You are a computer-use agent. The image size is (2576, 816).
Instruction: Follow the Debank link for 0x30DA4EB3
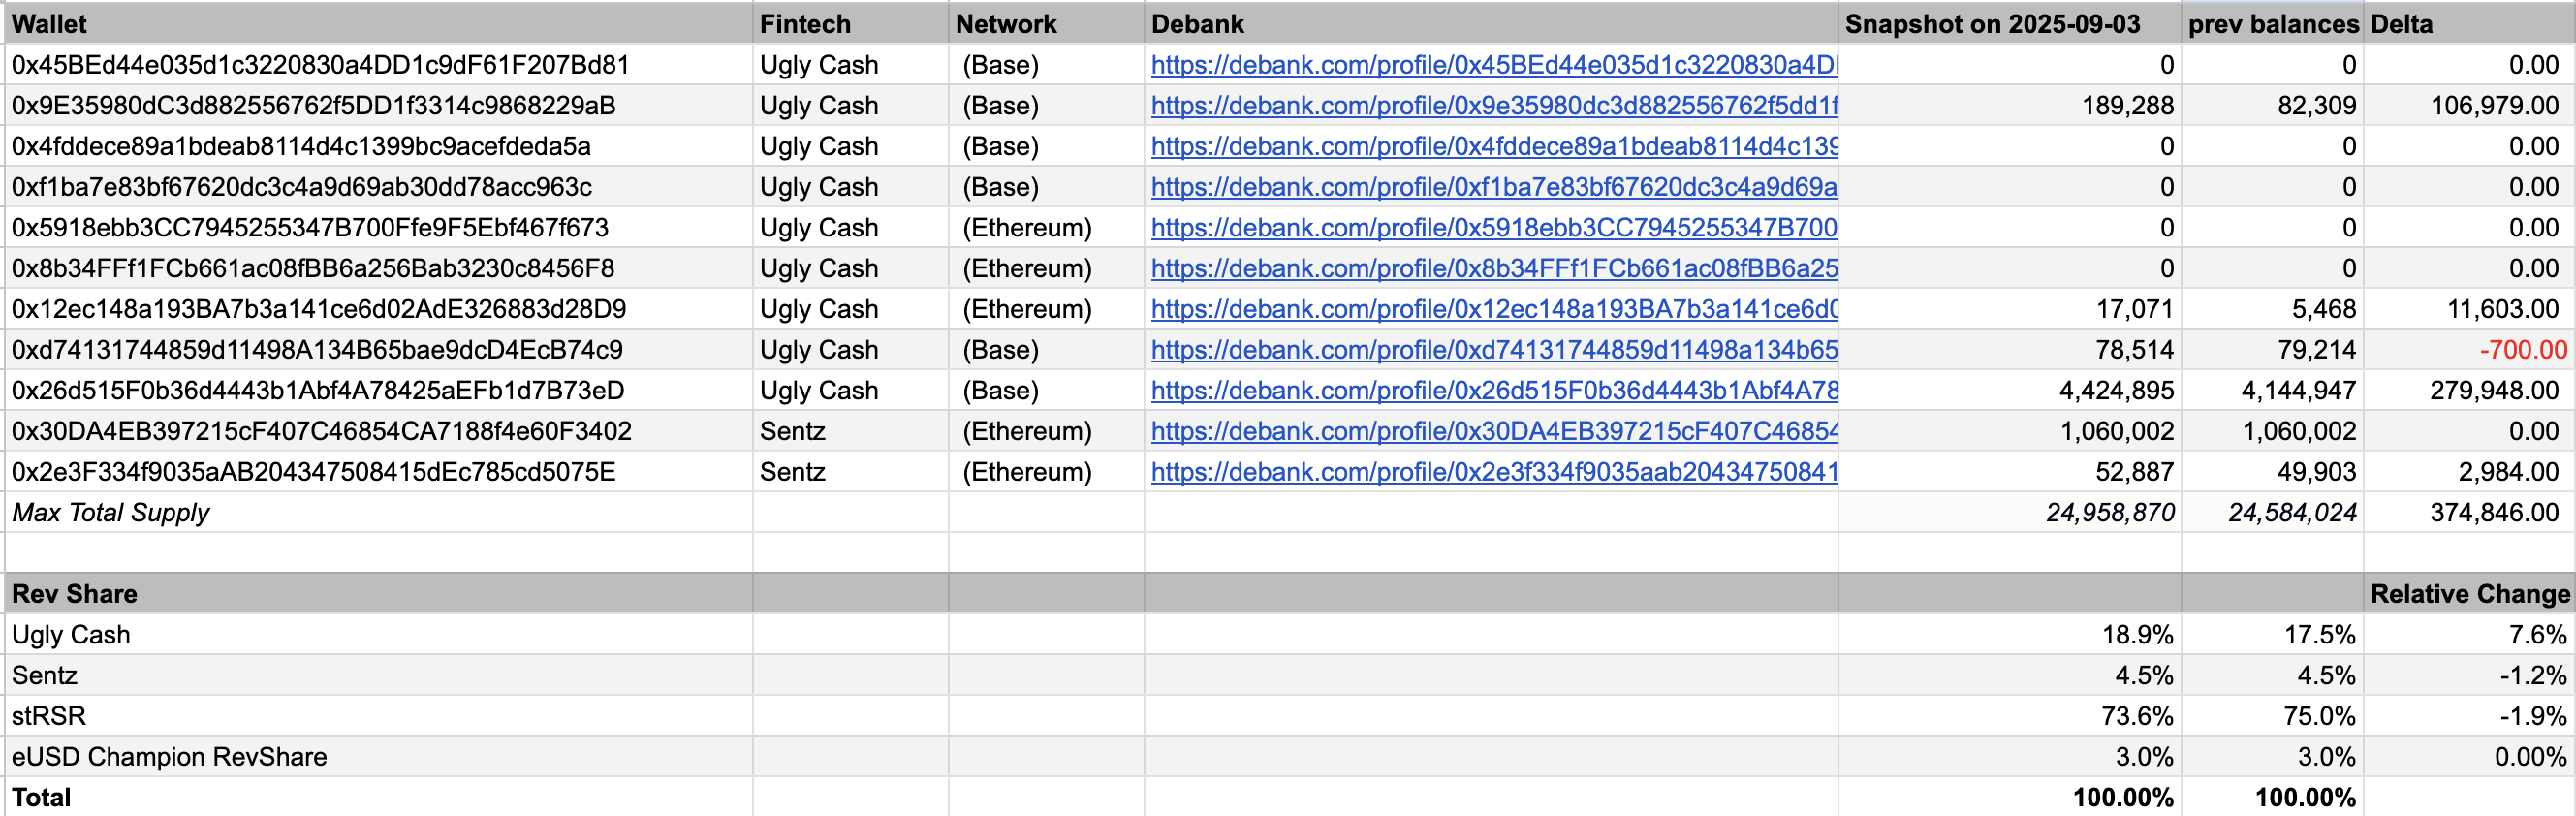[x=1492, y=431]
